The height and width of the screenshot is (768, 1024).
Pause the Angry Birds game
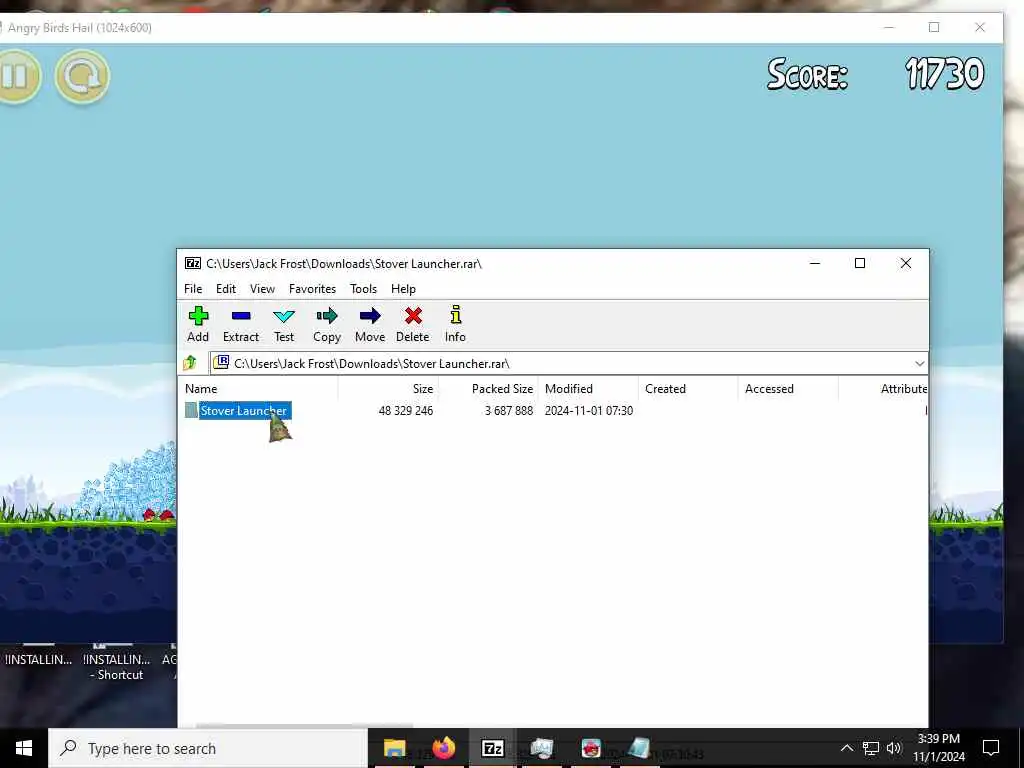pos(18,76)
